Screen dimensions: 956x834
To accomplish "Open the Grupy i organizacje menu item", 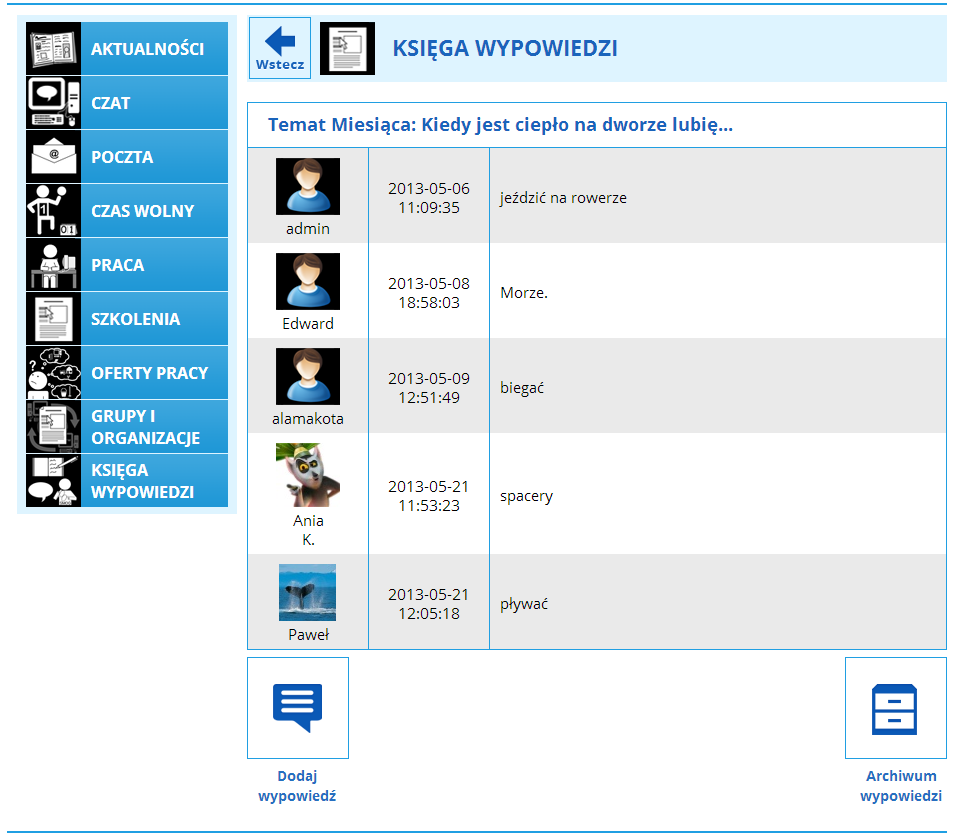I will (x=127, y=426).
